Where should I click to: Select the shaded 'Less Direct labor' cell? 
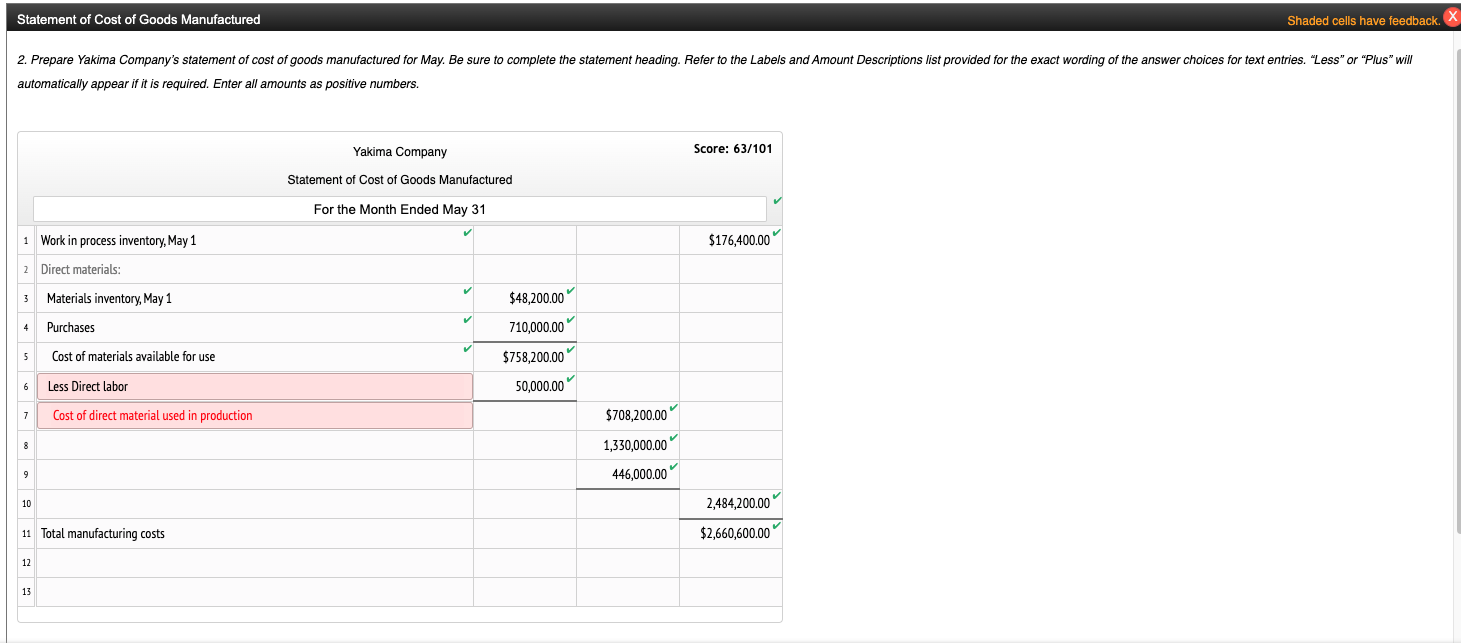[255, 386]
